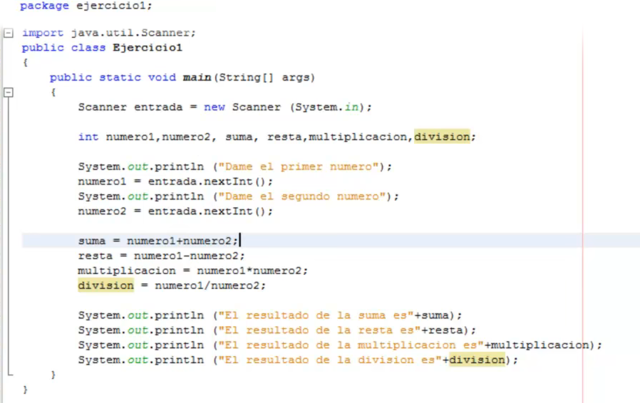
Task: Click '(String[] args)' parameter list
Action: [x=265, y=78]
